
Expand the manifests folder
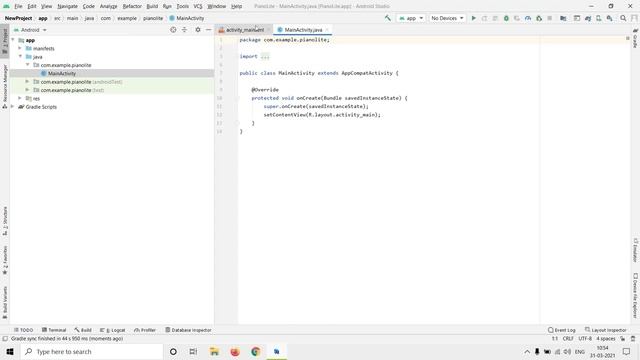20,48
